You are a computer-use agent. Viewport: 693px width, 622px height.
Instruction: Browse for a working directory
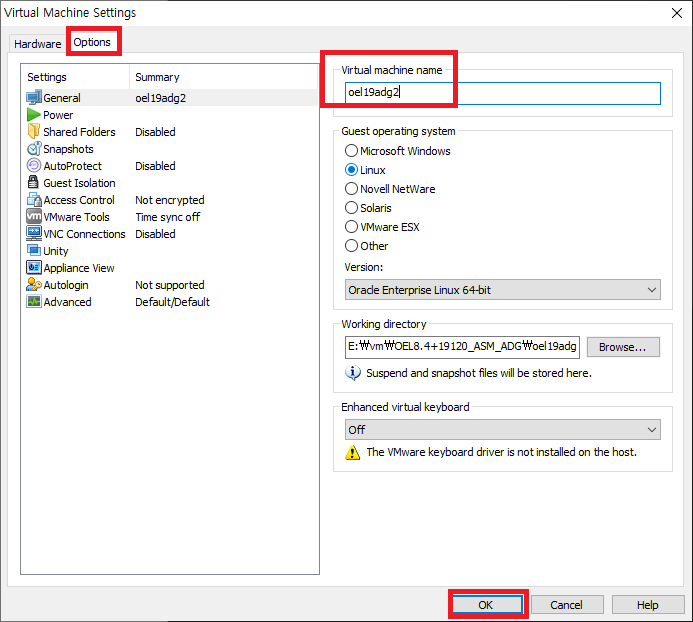pos(623,347)
